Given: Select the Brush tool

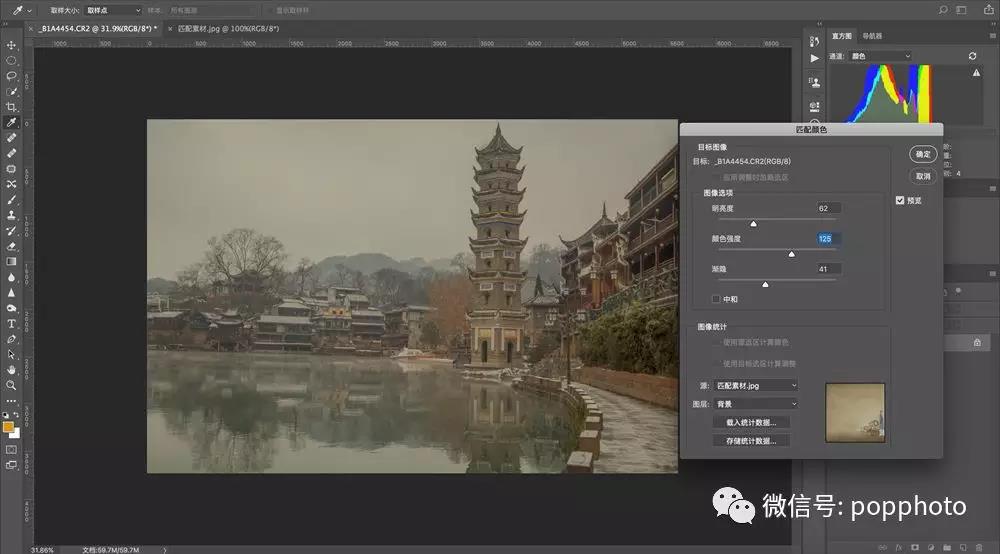Looking at the screenshot, I should 11,200.
